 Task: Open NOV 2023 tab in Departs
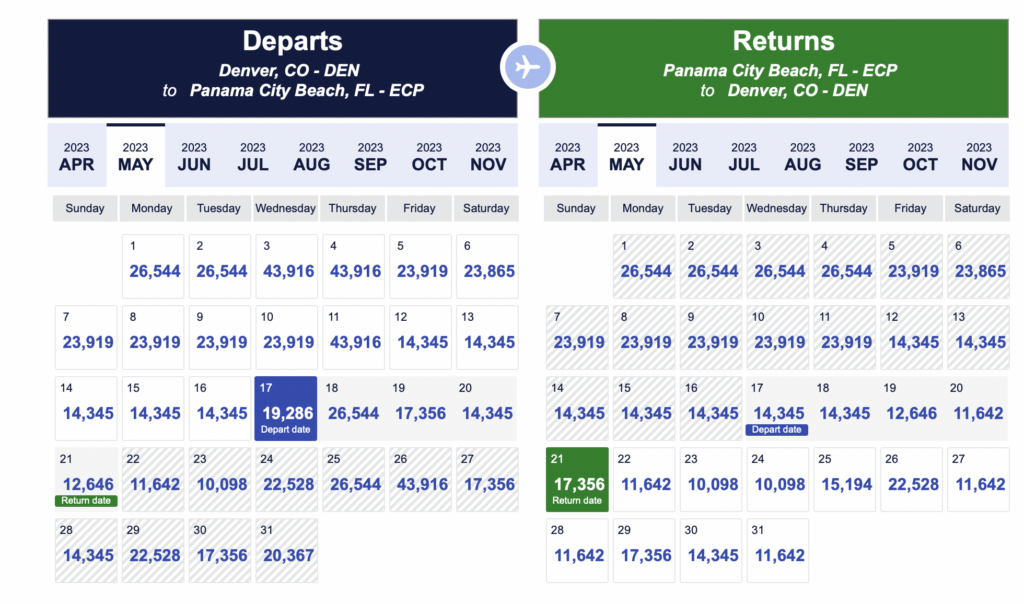point(488,156)
